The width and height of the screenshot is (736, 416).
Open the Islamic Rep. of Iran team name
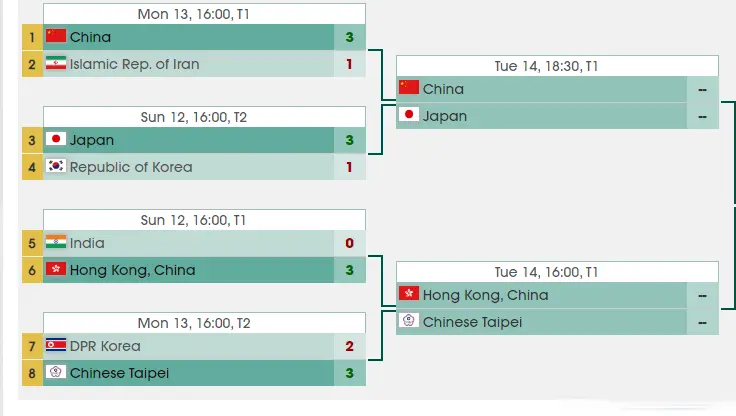click(134, 64)
